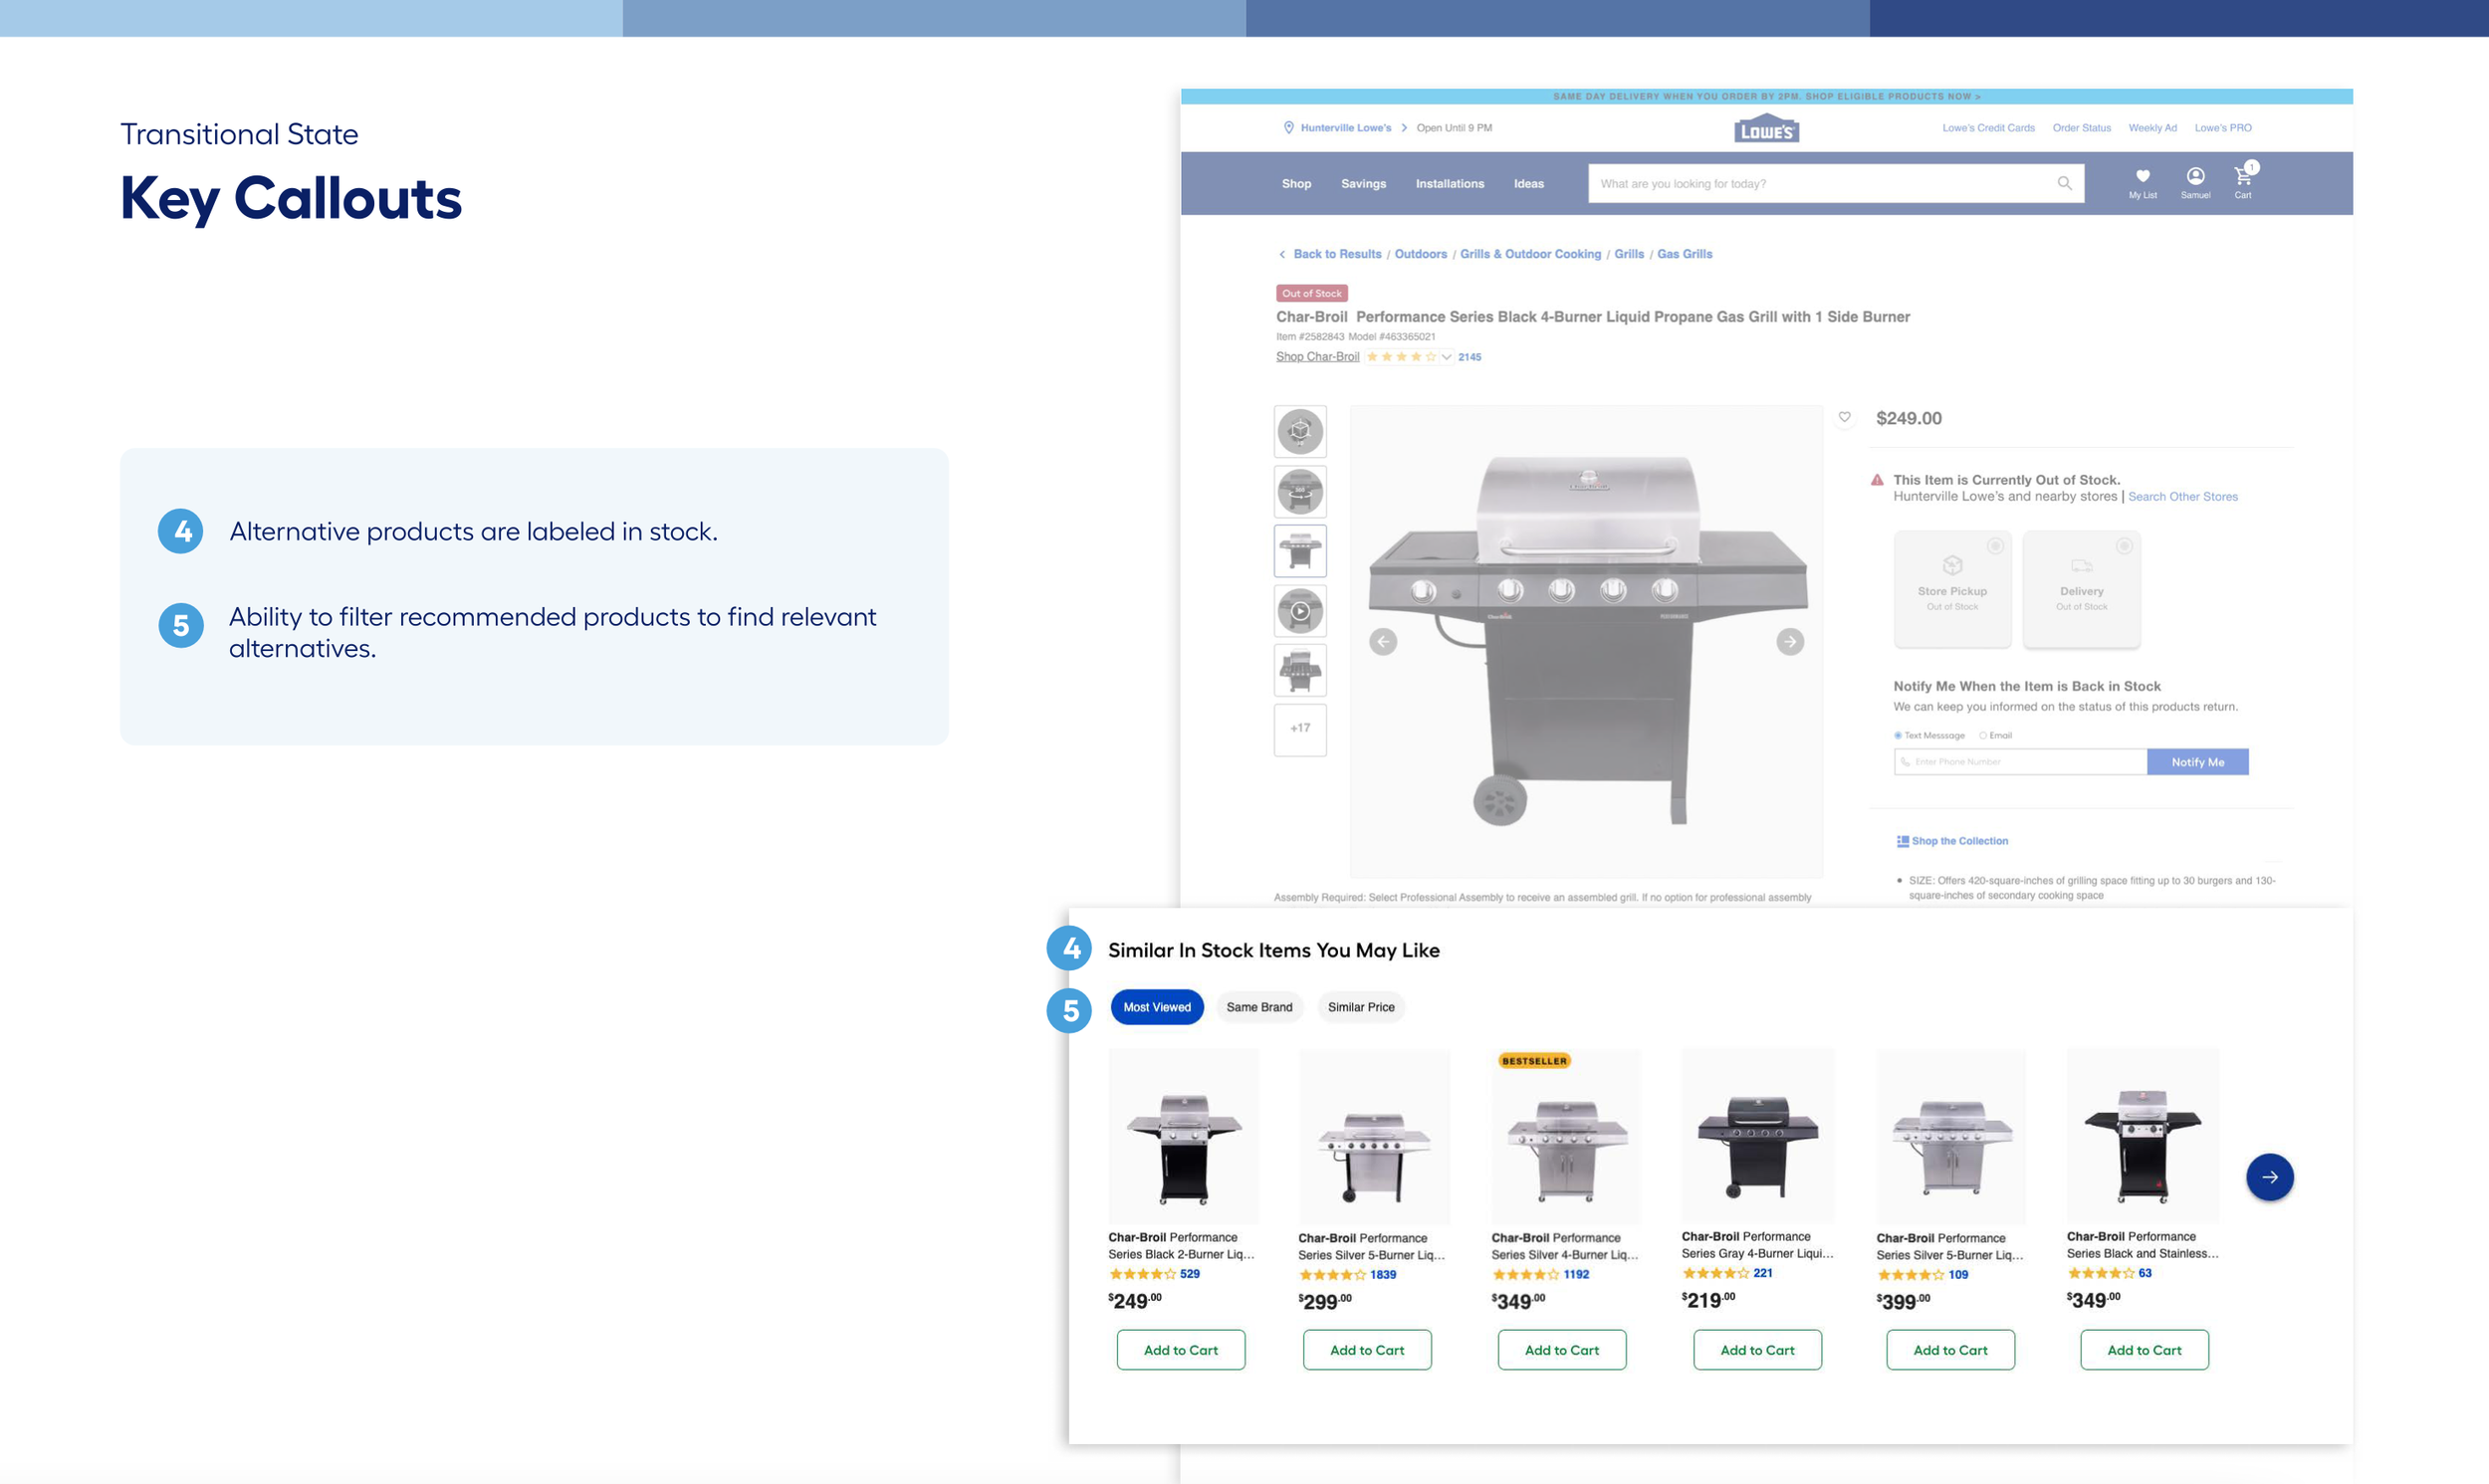
Task: Open the shopping cart icon
Action: pyautogui.click(x=2243, y=177)
